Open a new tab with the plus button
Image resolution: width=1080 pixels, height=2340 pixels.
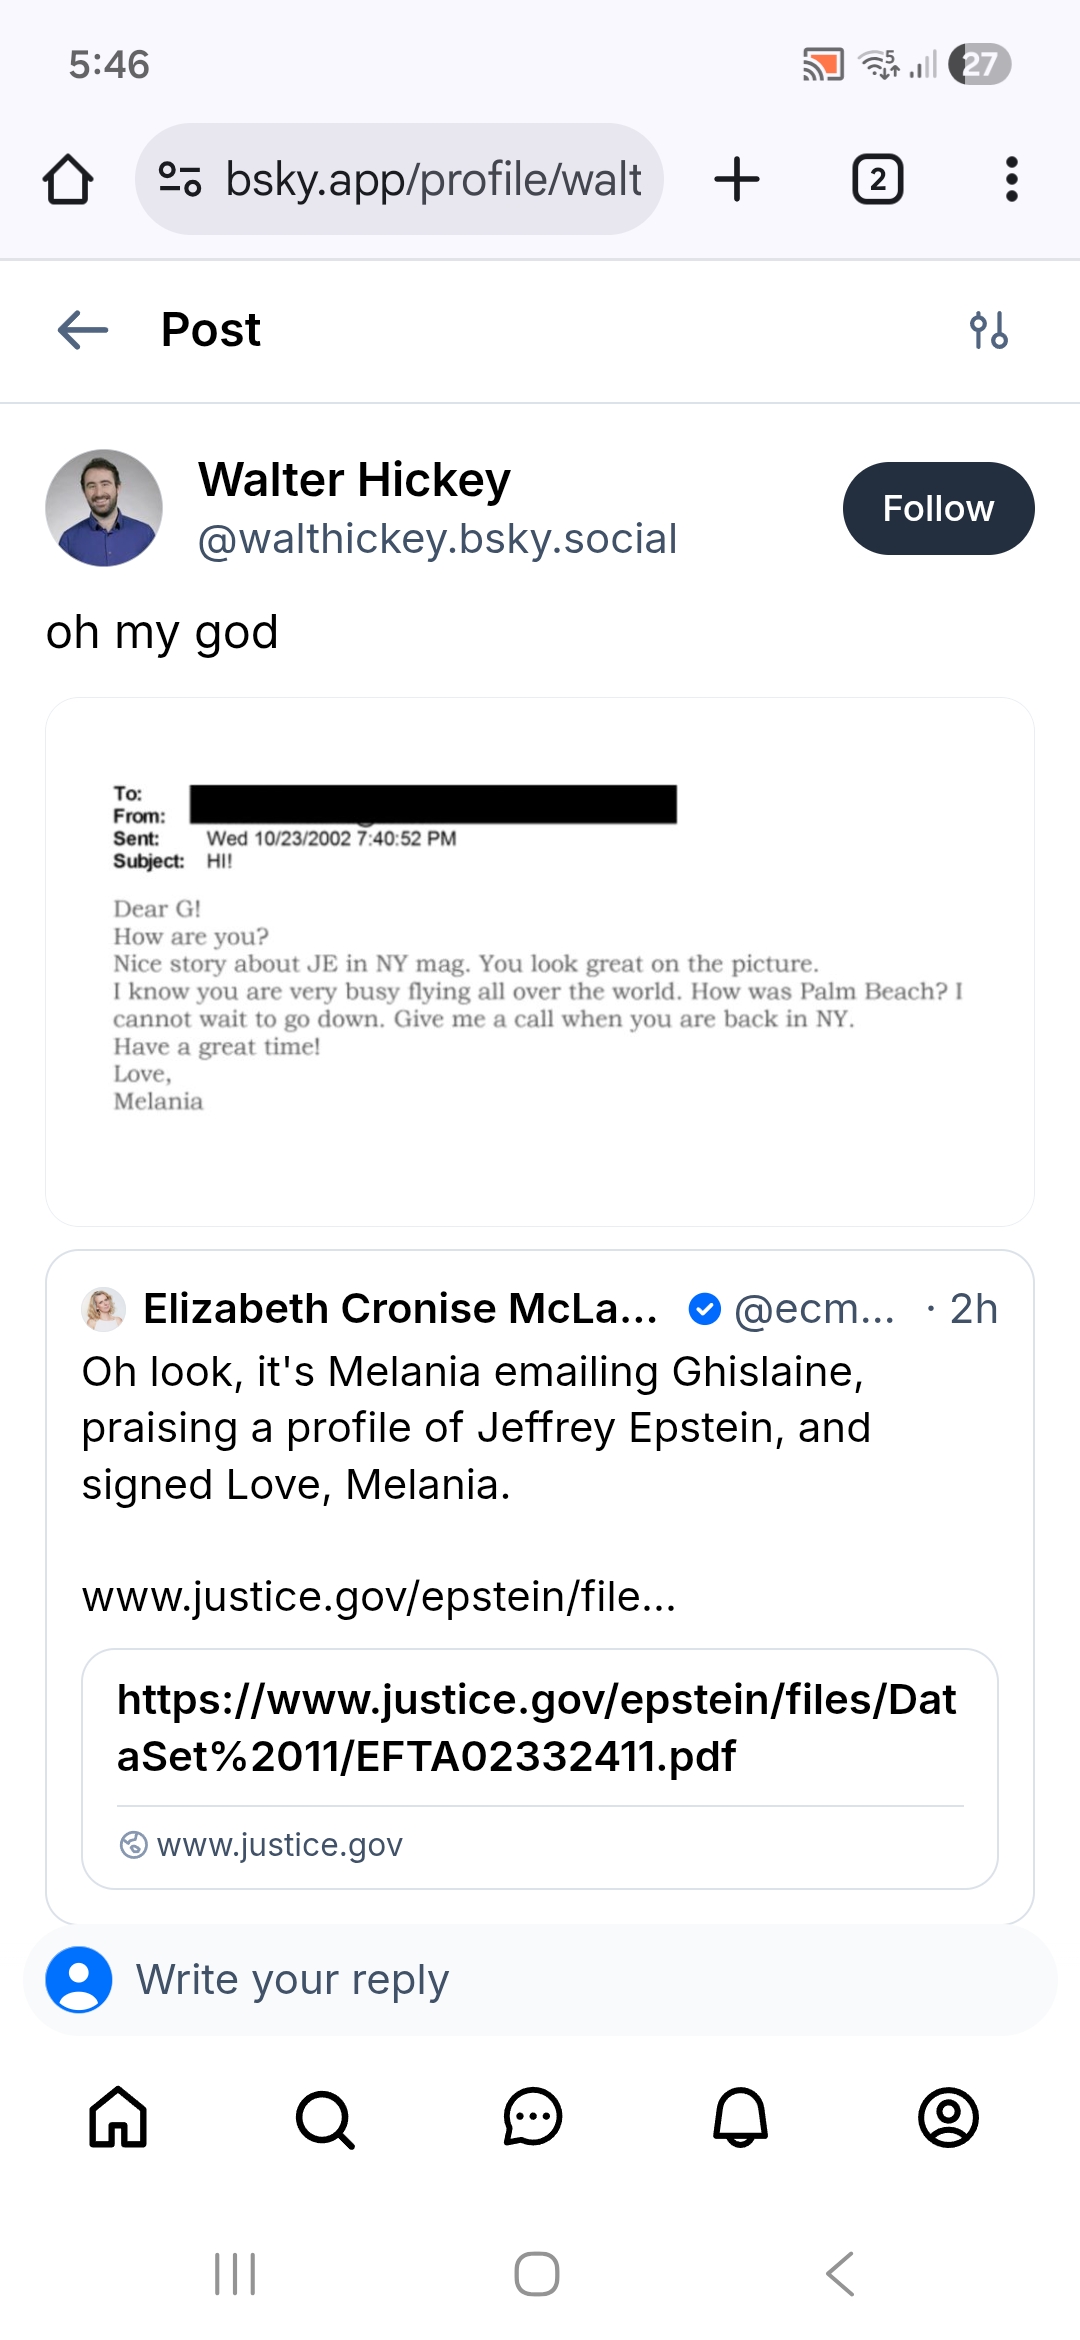tap(736, 179)
